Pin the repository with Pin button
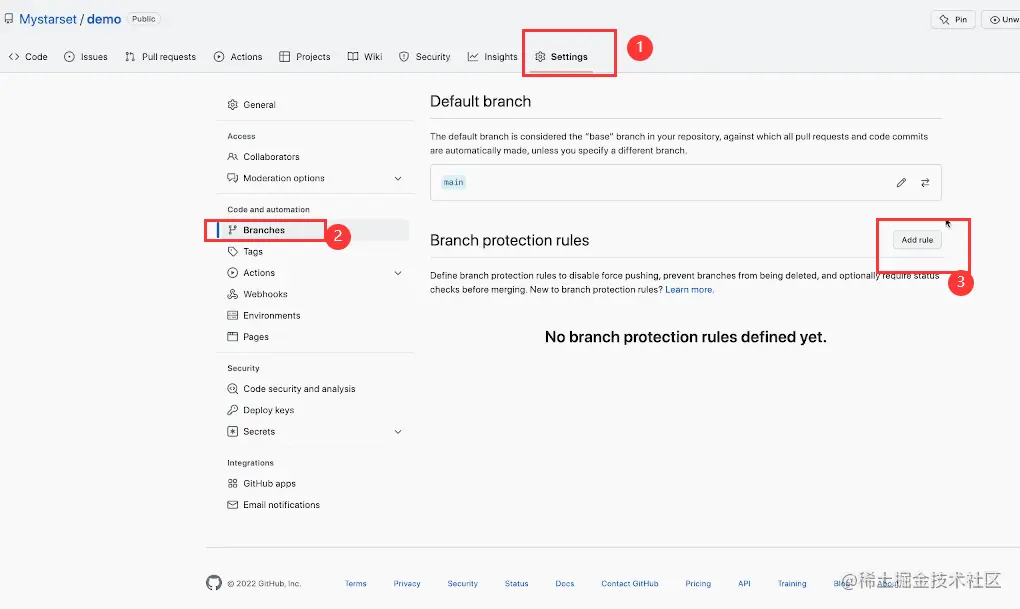 pos(953,20)
